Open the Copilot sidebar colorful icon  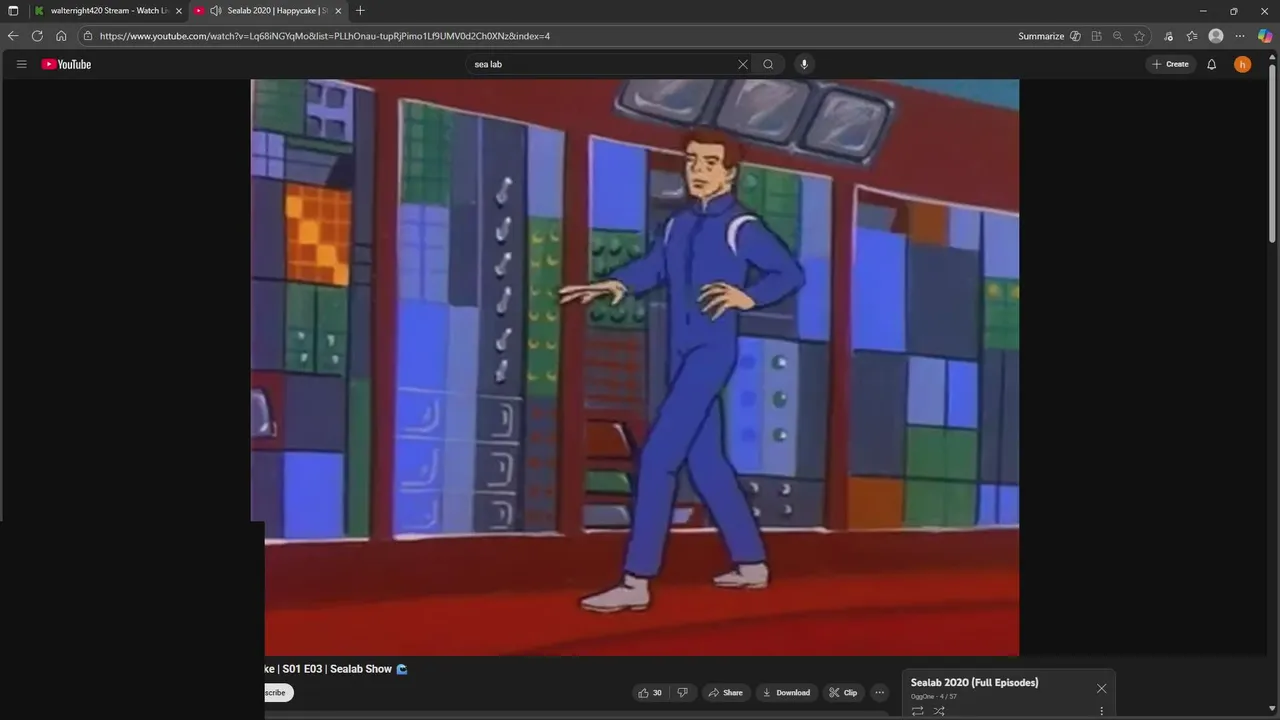[1265, 36]
